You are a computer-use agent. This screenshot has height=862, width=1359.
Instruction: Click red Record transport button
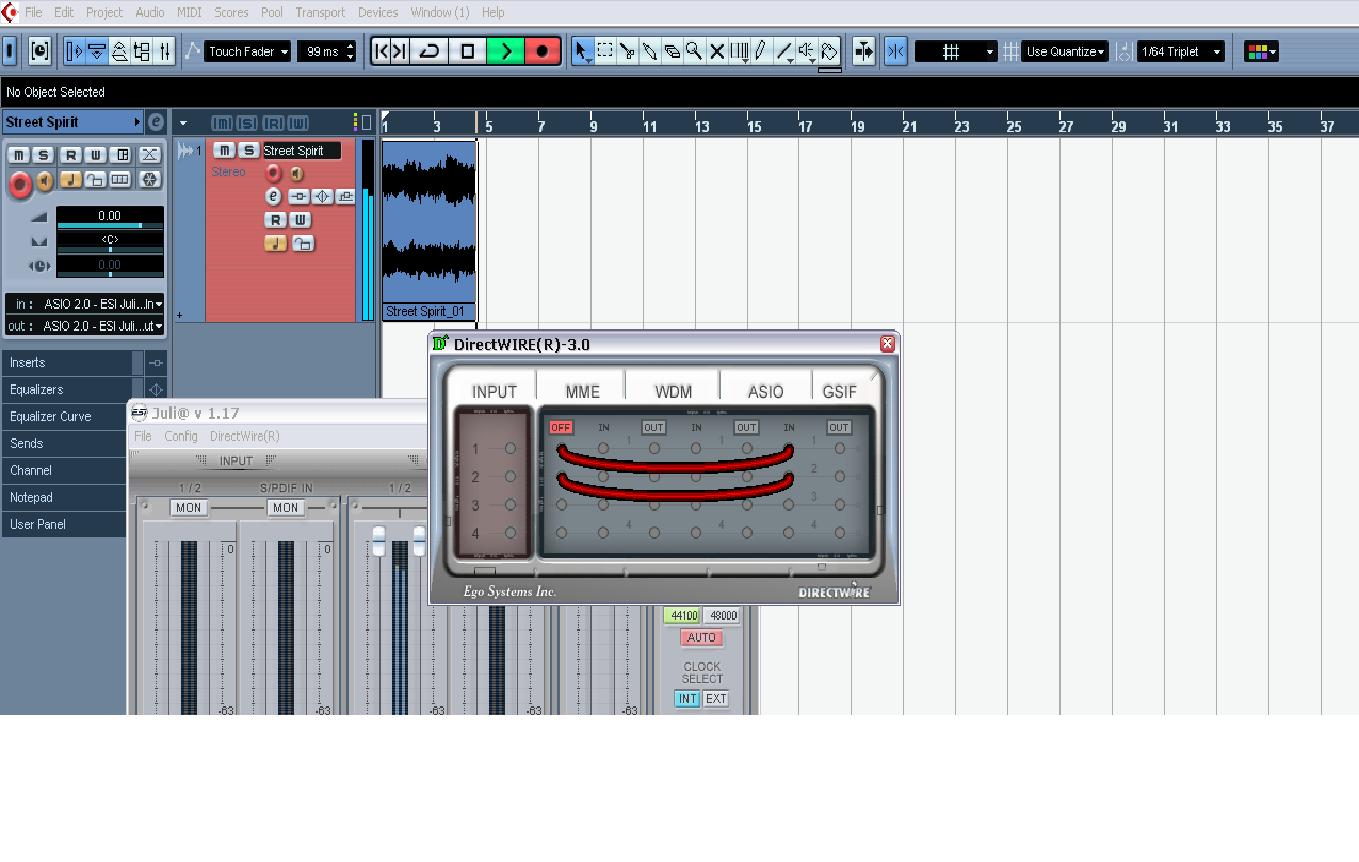[542, 51]
